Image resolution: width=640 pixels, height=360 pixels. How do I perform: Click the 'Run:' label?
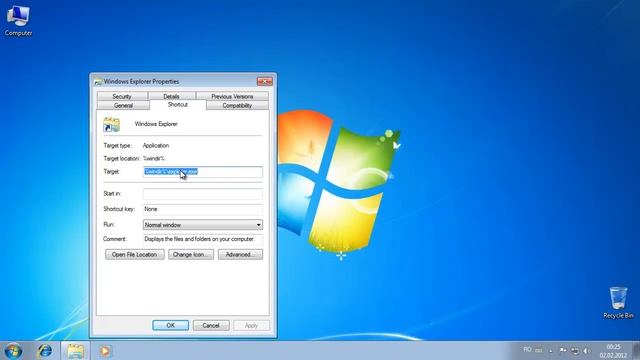109,225
